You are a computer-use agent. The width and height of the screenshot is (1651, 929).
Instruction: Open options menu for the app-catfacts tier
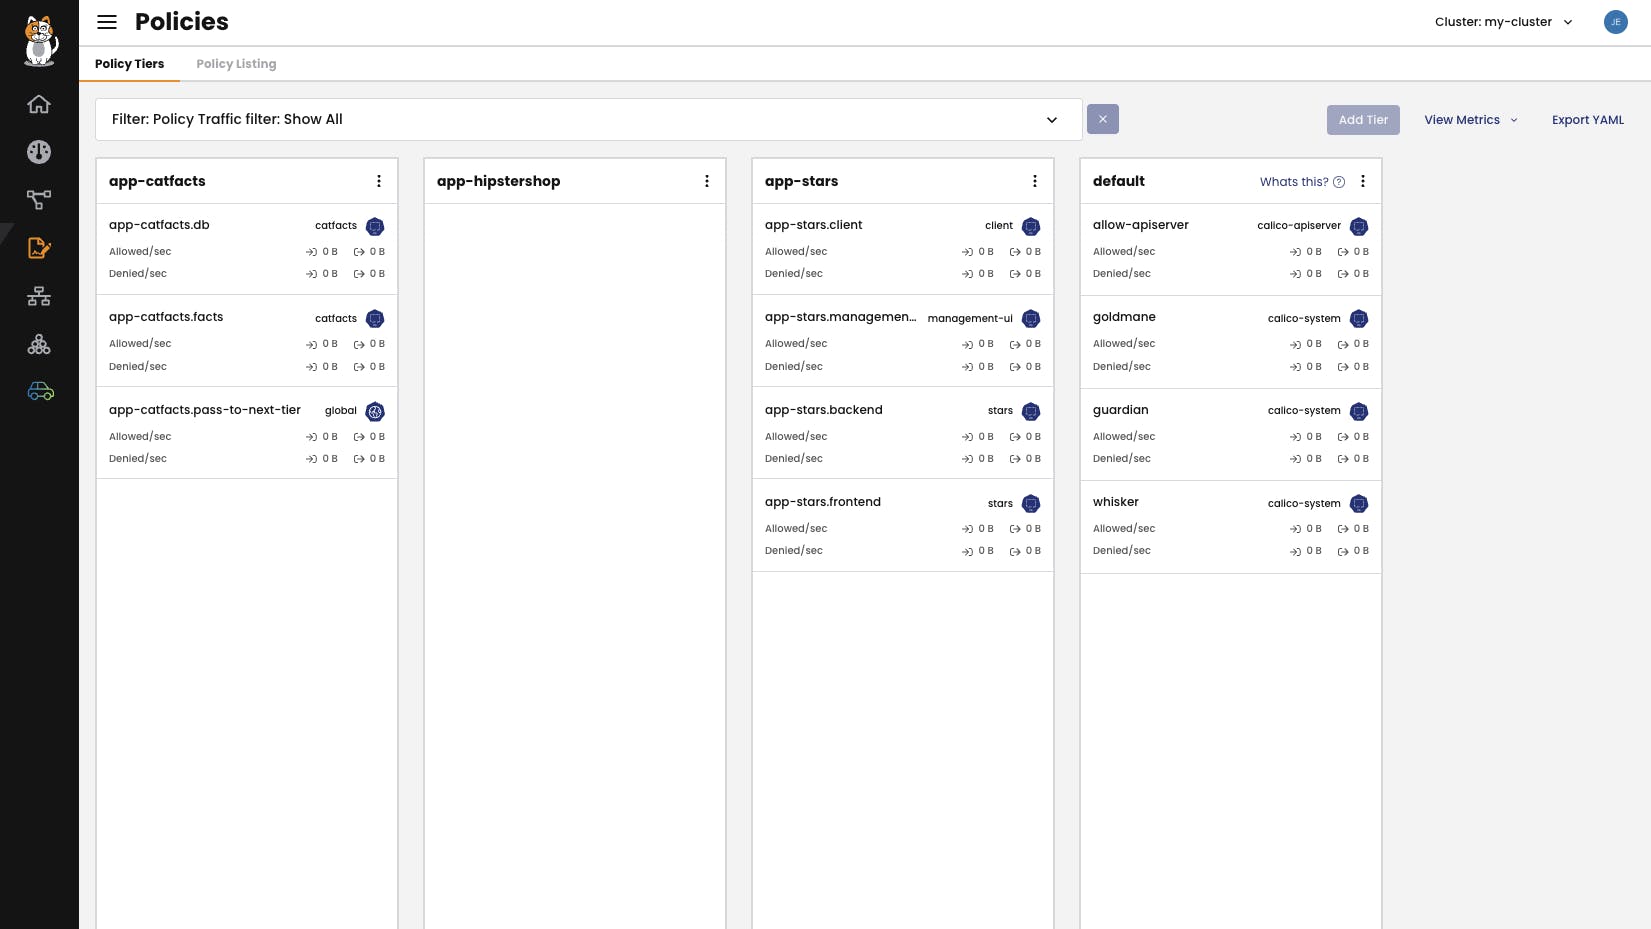[379, 181]
